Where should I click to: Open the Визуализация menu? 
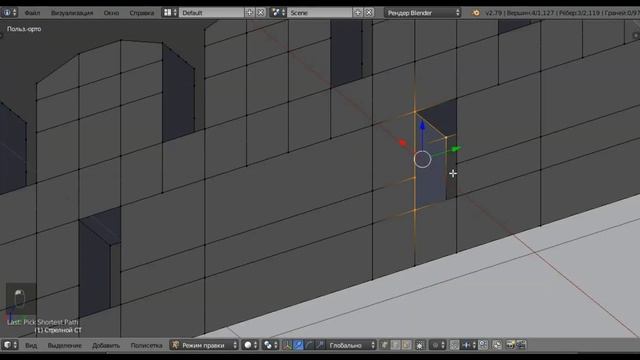point(72,13)
